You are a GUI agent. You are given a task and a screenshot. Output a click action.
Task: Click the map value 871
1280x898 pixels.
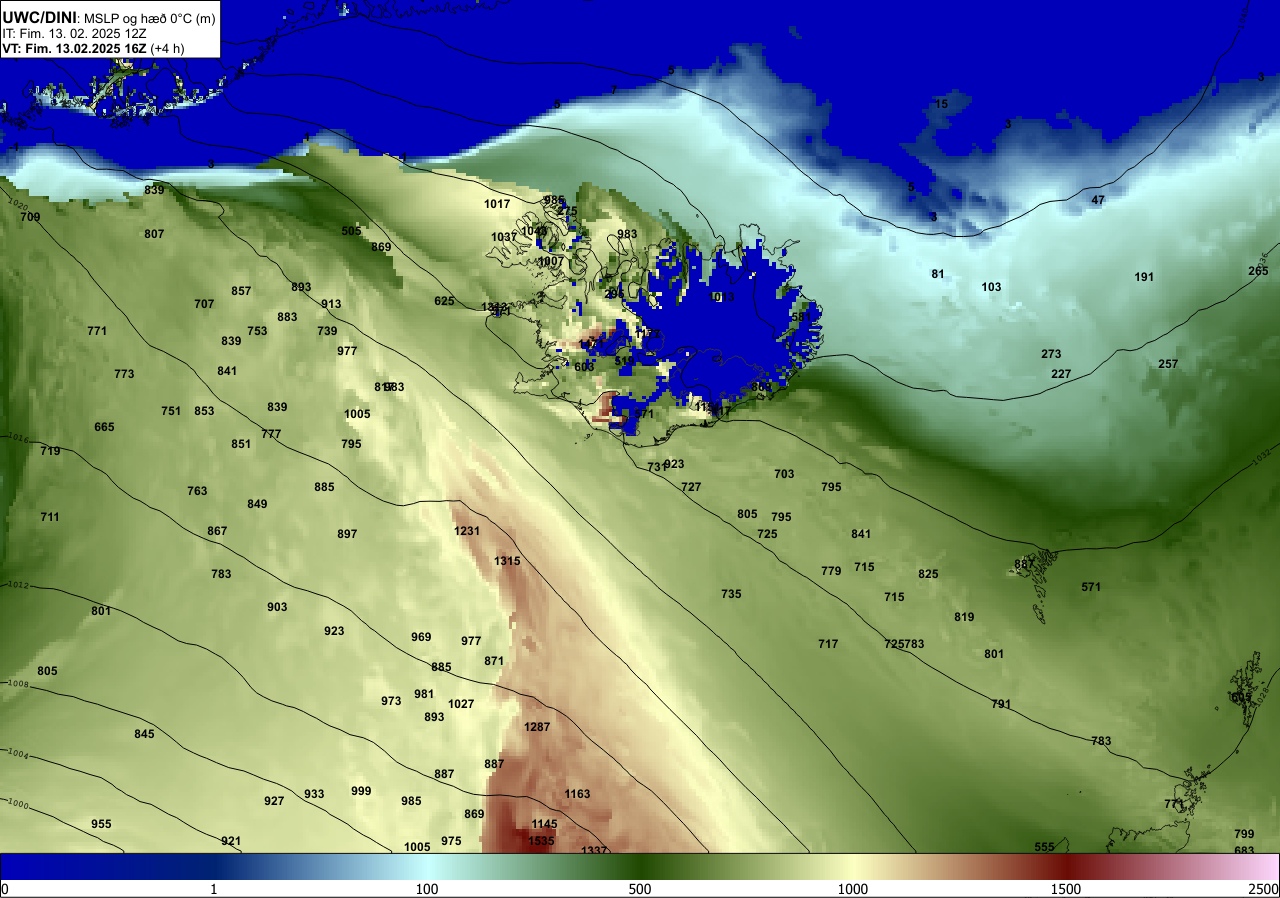tap(494, 661)
